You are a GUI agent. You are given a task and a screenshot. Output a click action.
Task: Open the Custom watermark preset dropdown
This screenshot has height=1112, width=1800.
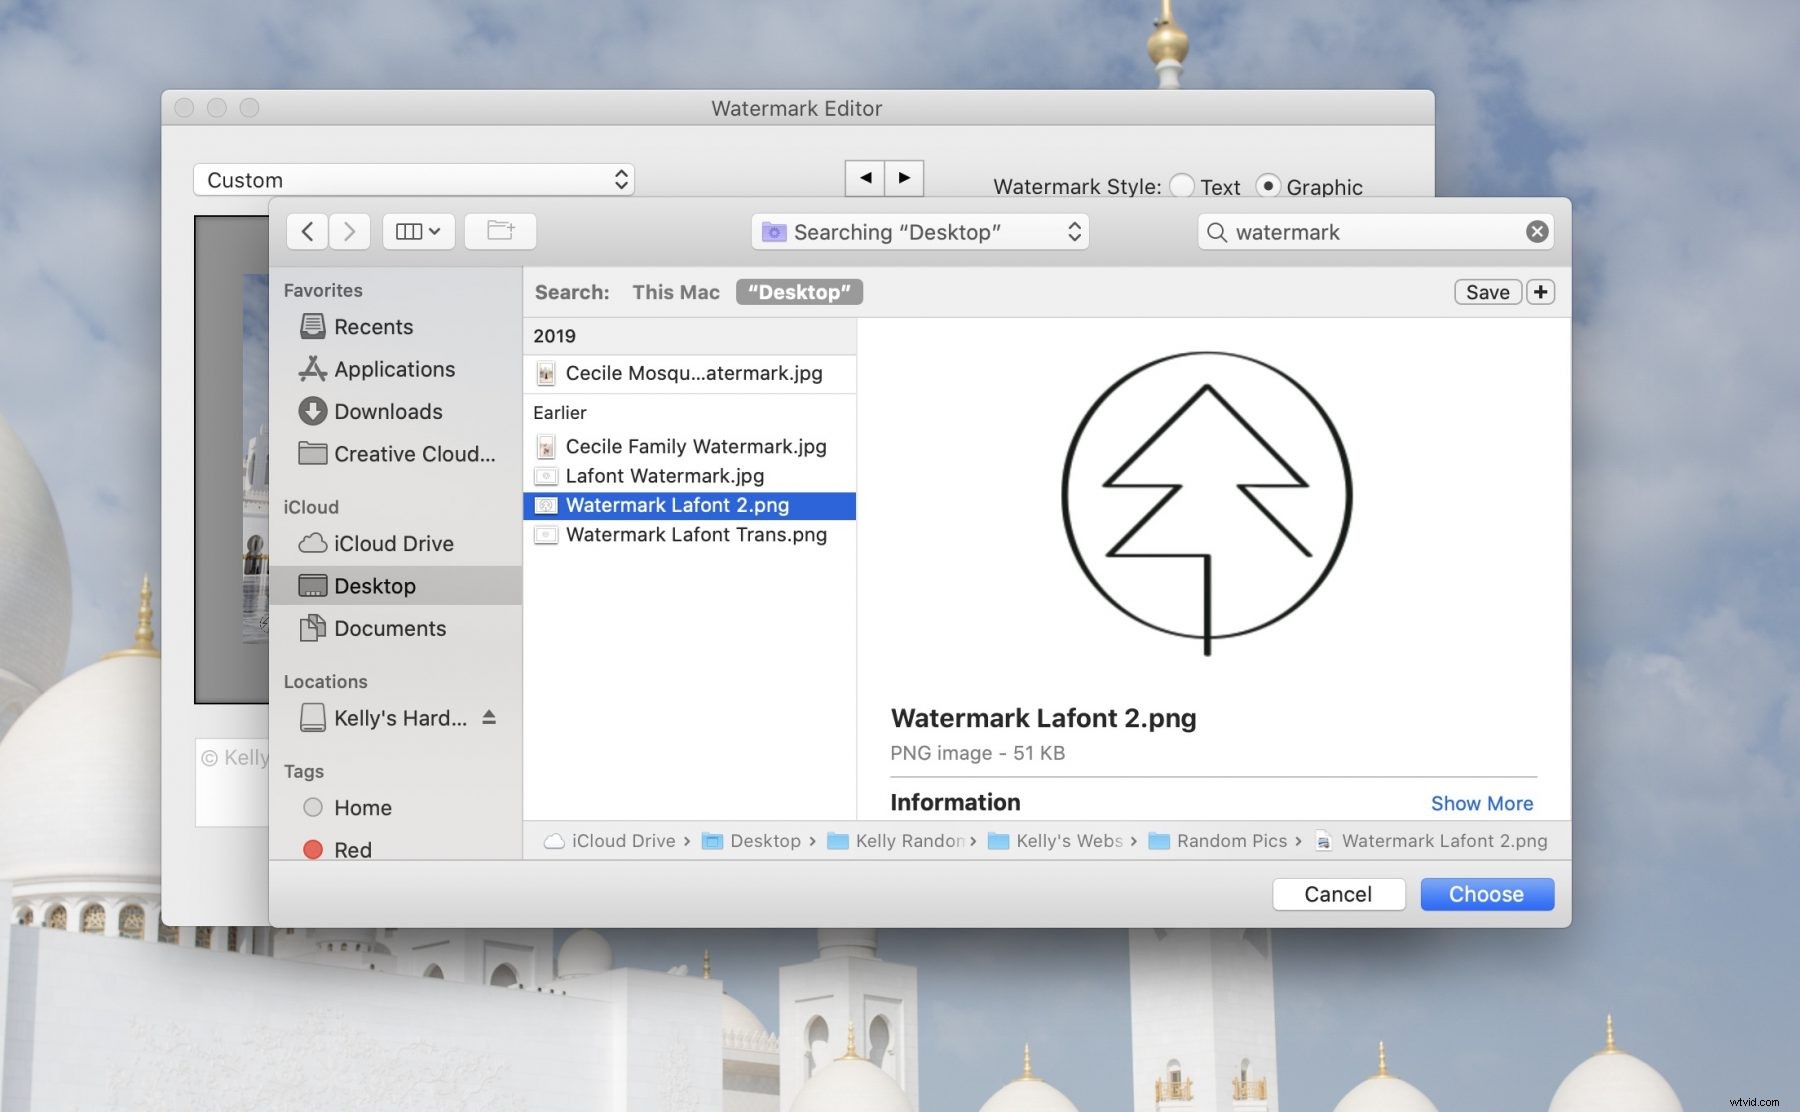click(x=414, y=180)
